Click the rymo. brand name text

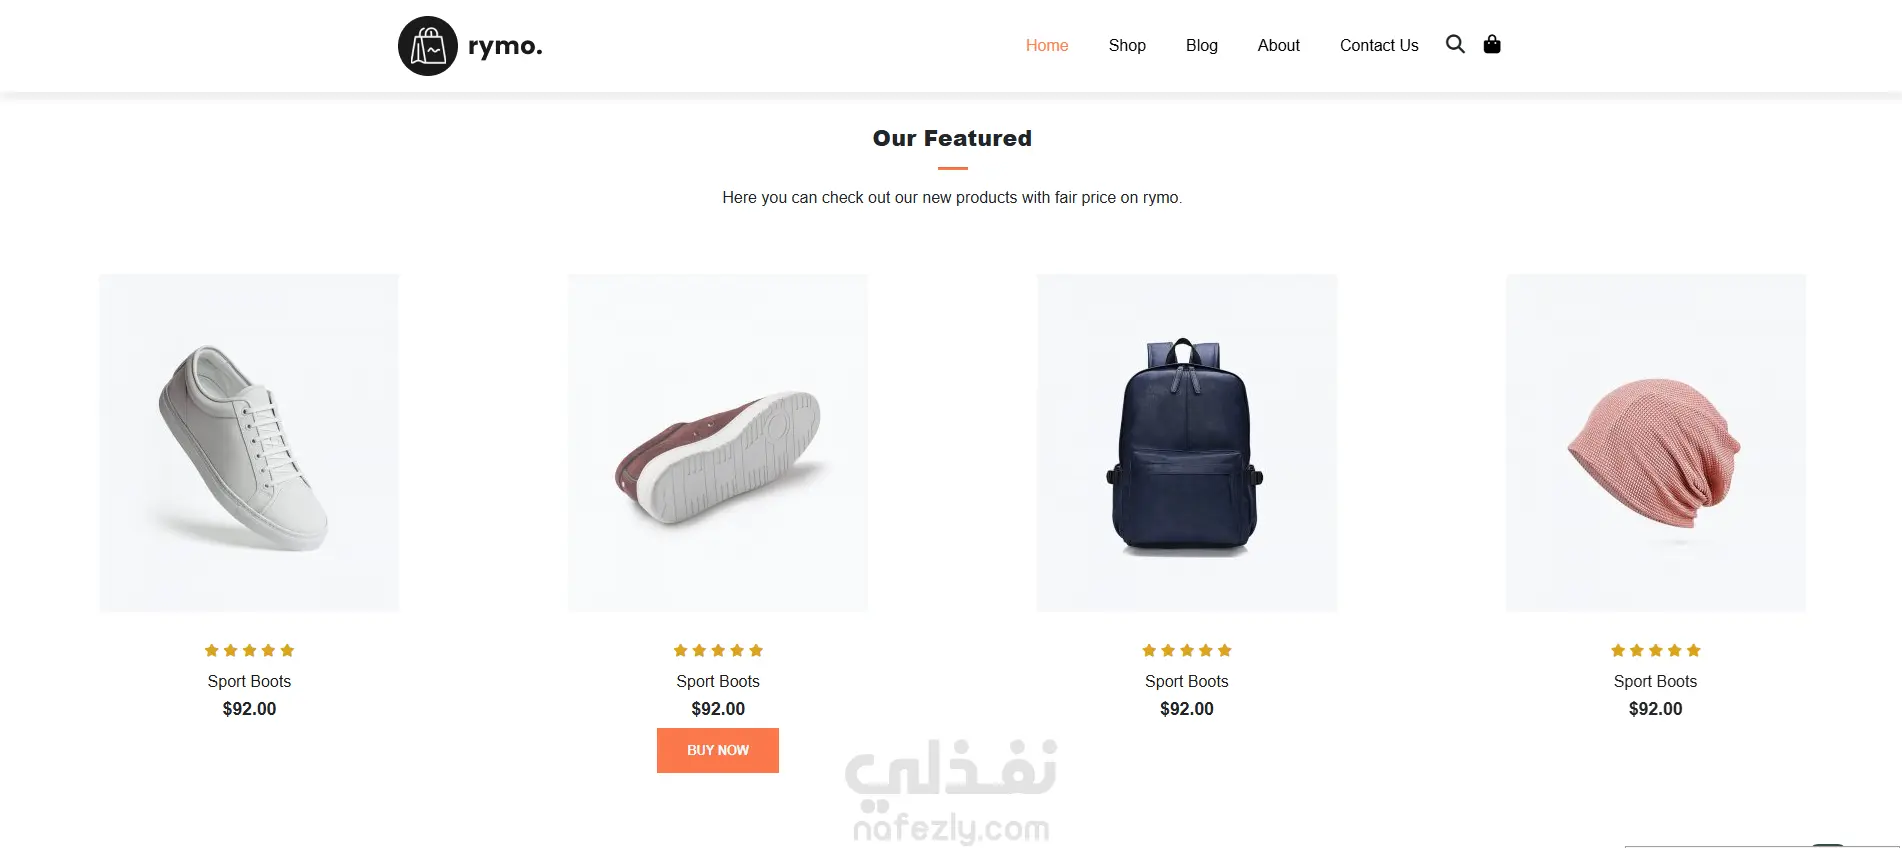(505, 47)
